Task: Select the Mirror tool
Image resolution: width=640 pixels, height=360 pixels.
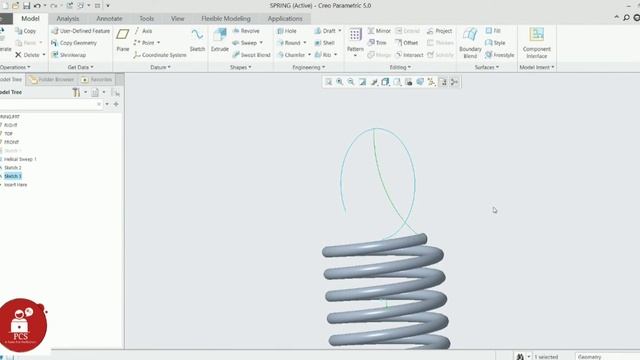Action: [x=379, y=31]
